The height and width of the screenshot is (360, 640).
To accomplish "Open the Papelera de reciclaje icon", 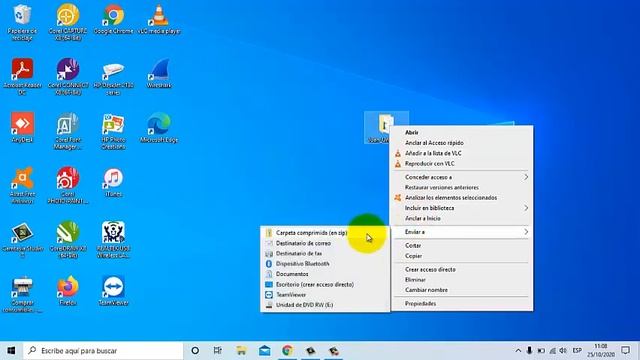I will coord(22,22).
